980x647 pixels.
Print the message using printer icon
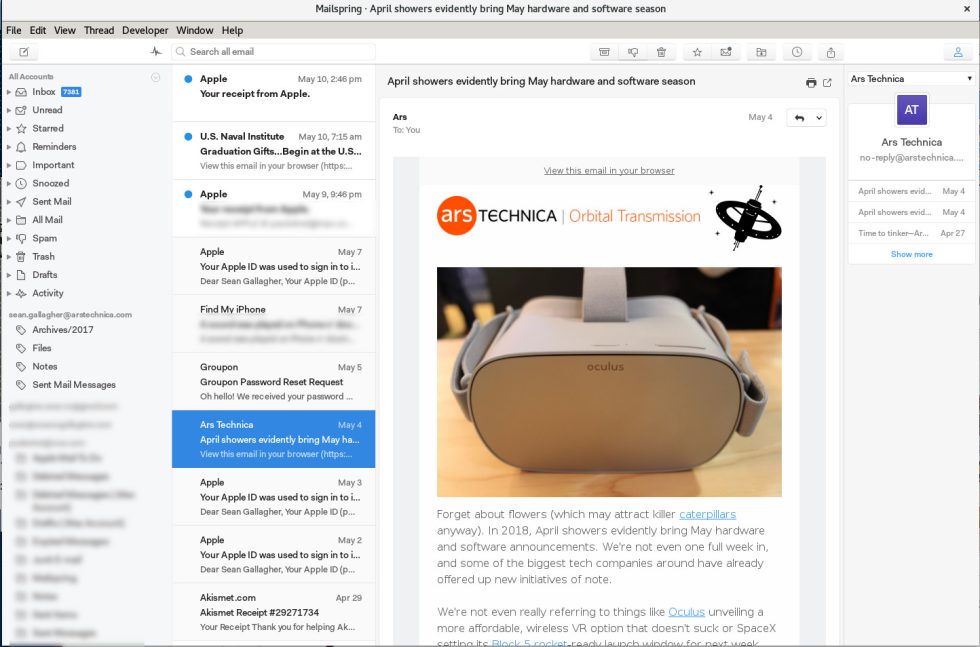click(811, 83)
